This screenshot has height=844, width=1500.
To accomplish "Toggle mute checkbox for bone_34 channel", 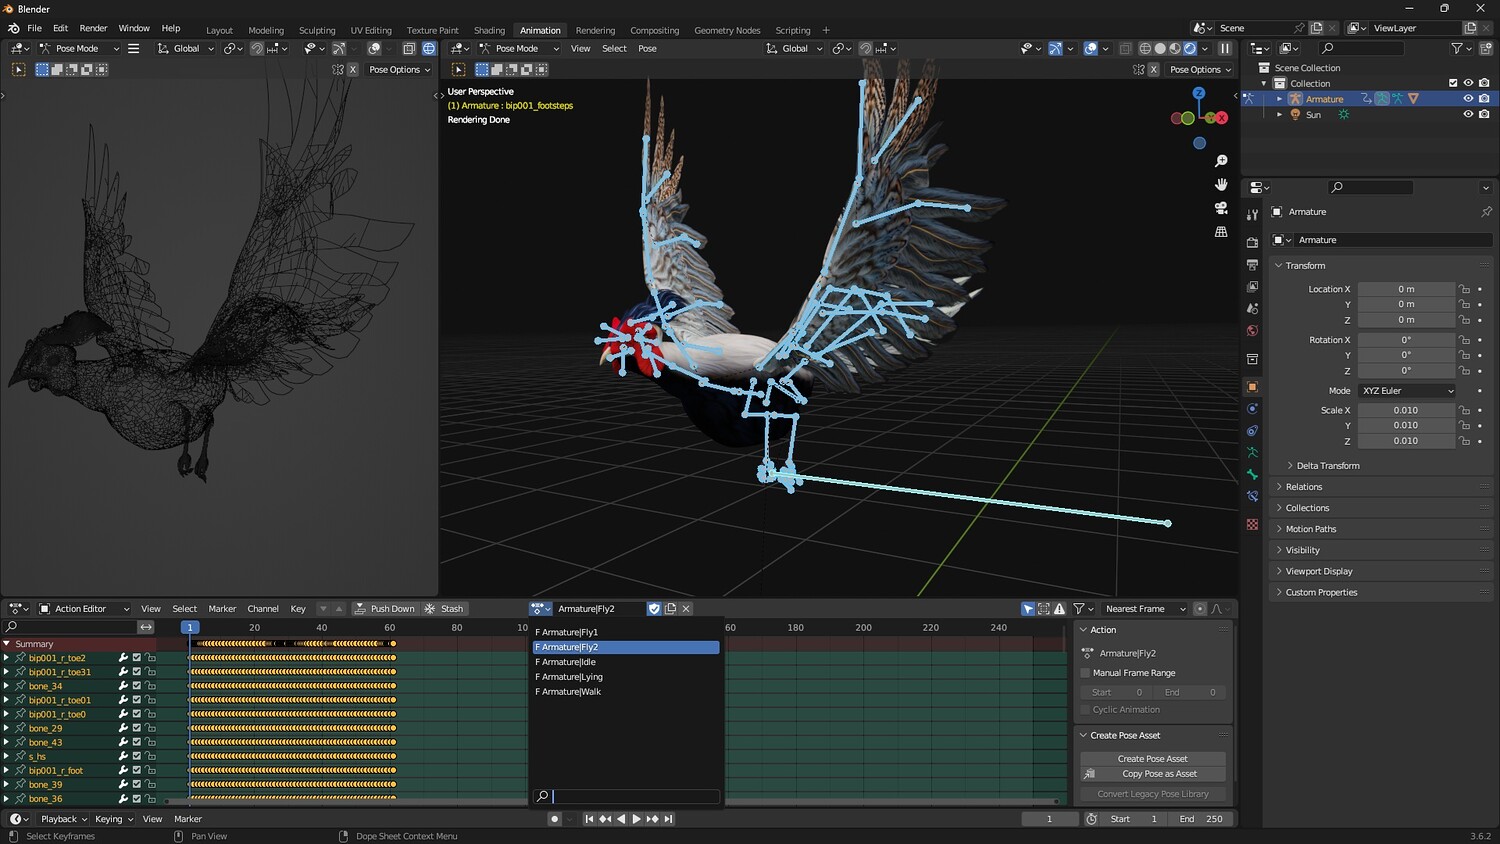I will (137, 686).
